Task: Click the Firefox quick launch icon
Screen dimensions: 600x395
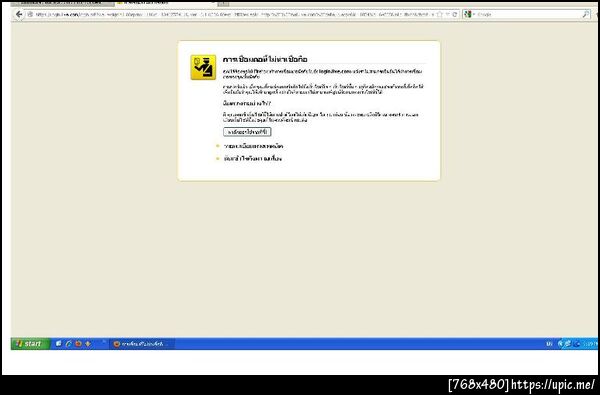Action: pyautogui.click(x=78, y=344)
